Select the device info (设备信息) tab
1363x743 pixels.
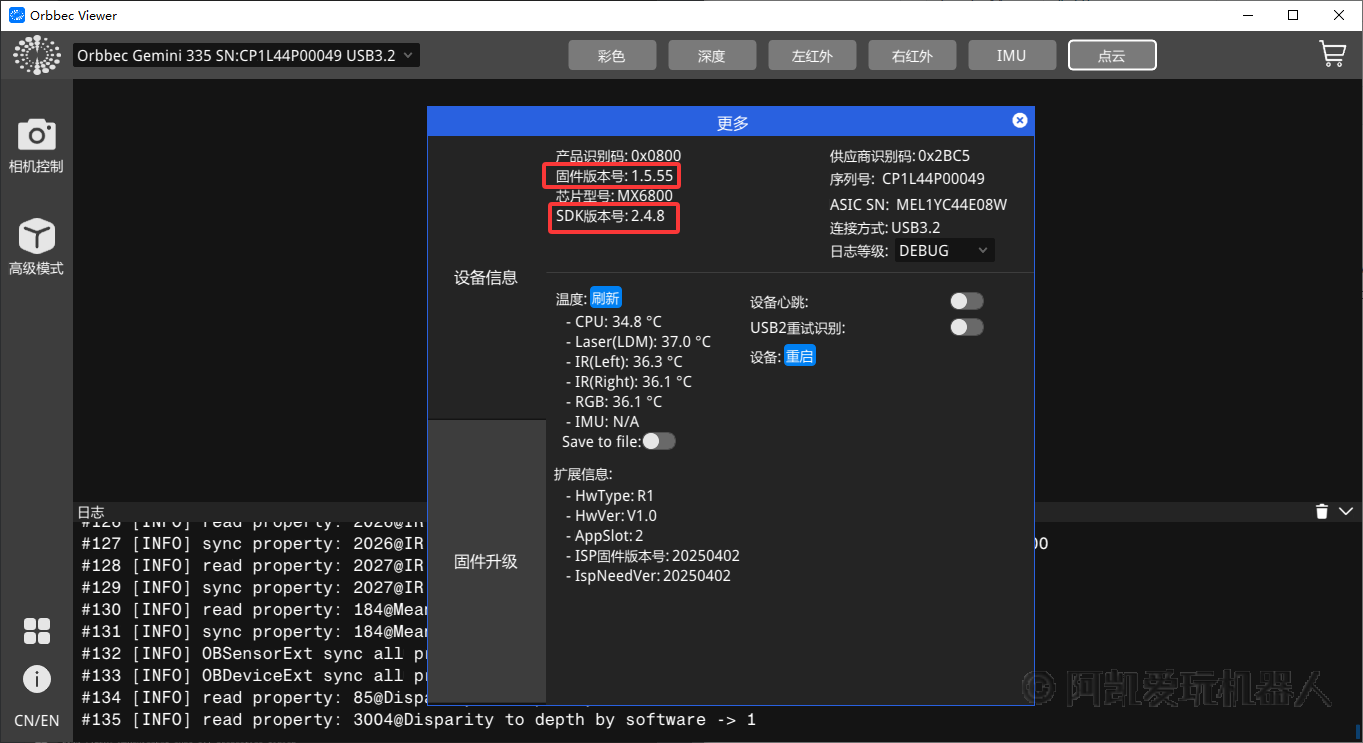487,278
